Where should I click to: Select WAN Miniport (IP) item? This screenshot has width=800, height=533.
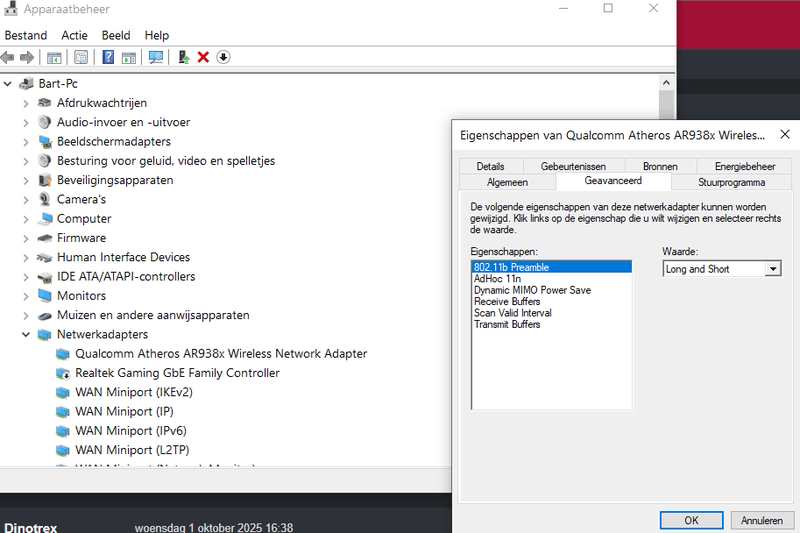click(x=124, y=412)
